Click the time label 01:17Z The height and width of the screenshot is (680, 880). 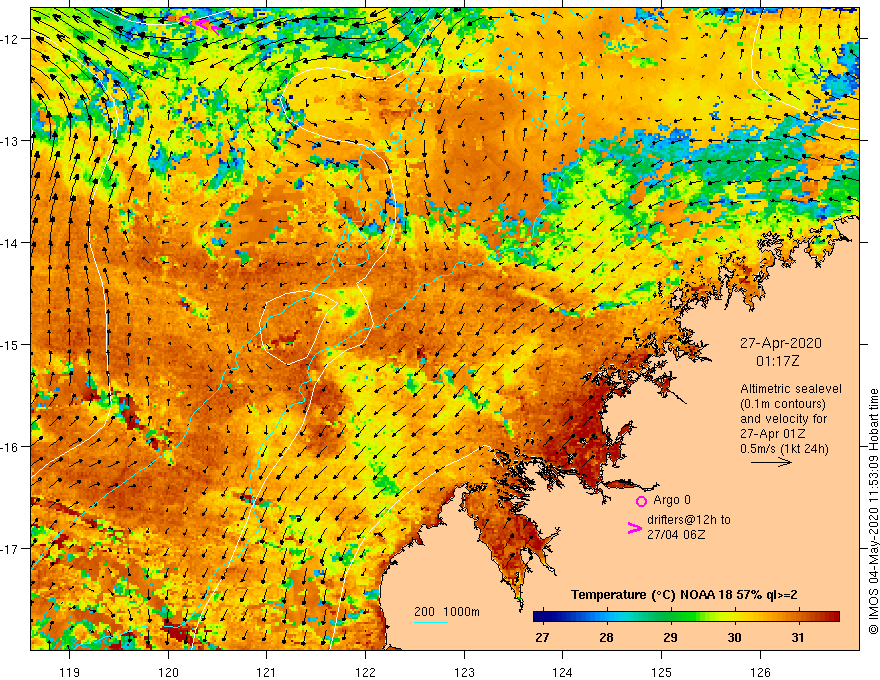click(777, 361)
